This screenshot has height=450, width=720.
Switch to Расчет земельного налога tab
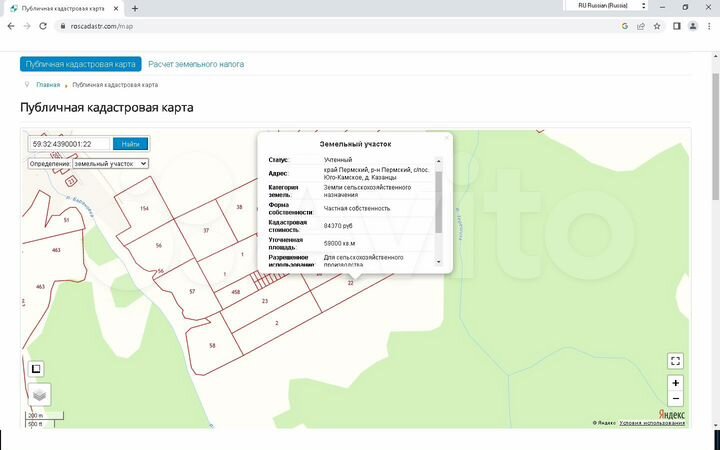196,64
